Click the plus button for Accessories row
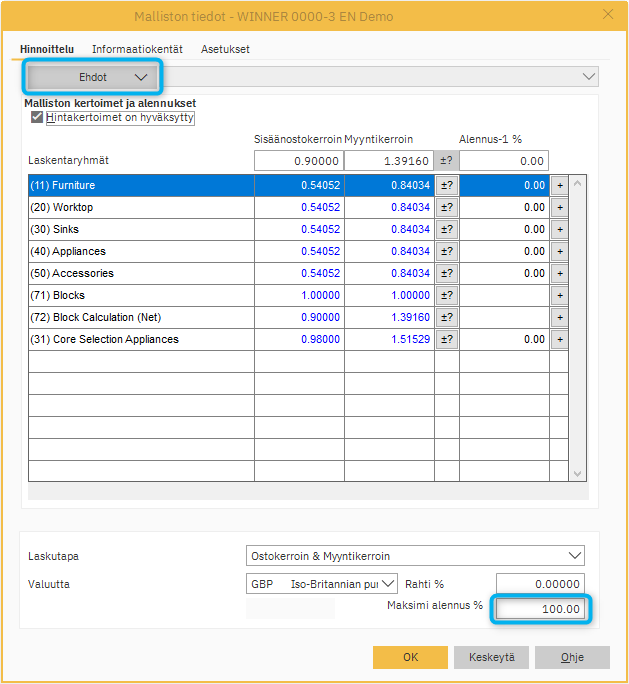This screenshot has height=684, width=629. tap(559, 273)
